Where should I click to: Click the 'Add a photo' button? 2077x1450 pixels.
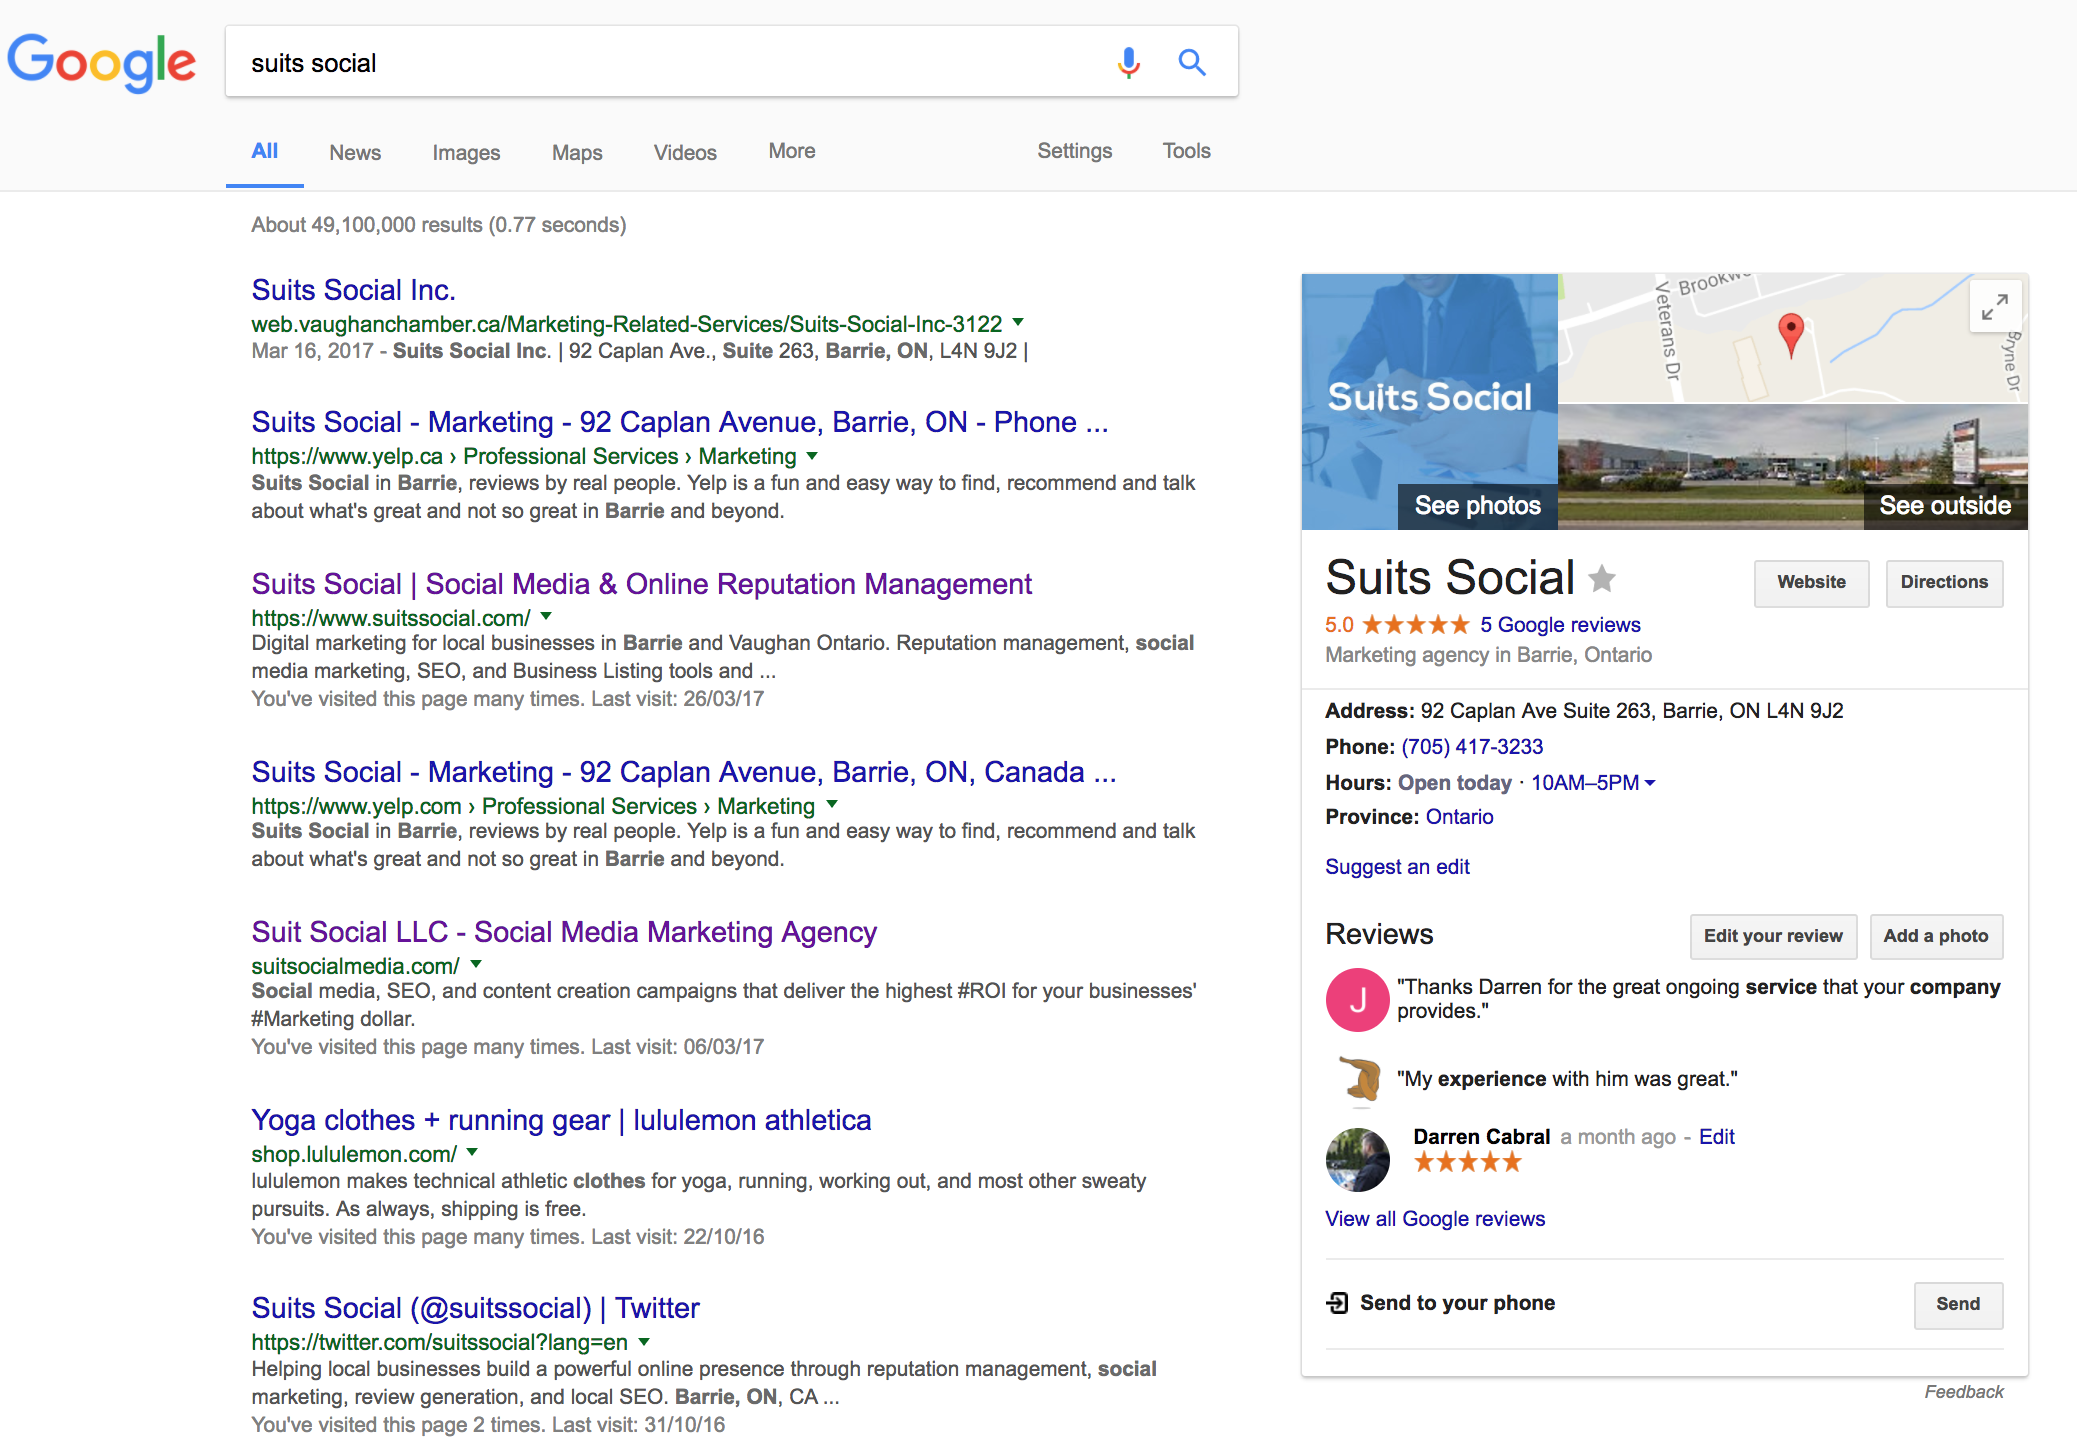pos(1936,937)
